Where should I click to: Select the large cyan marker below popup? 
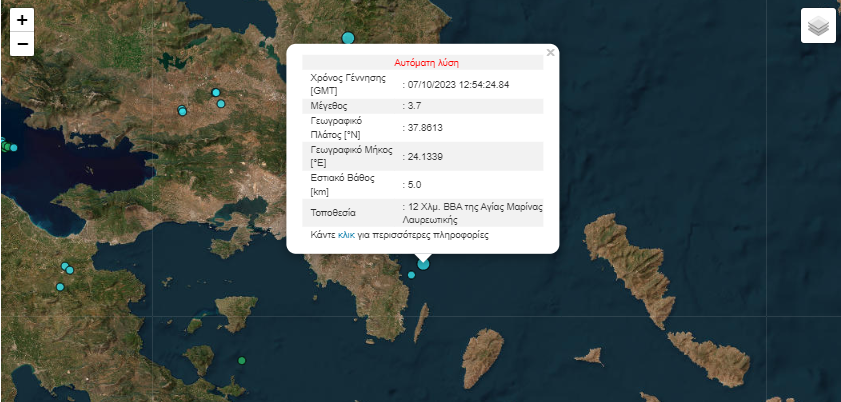coord(423,263)
